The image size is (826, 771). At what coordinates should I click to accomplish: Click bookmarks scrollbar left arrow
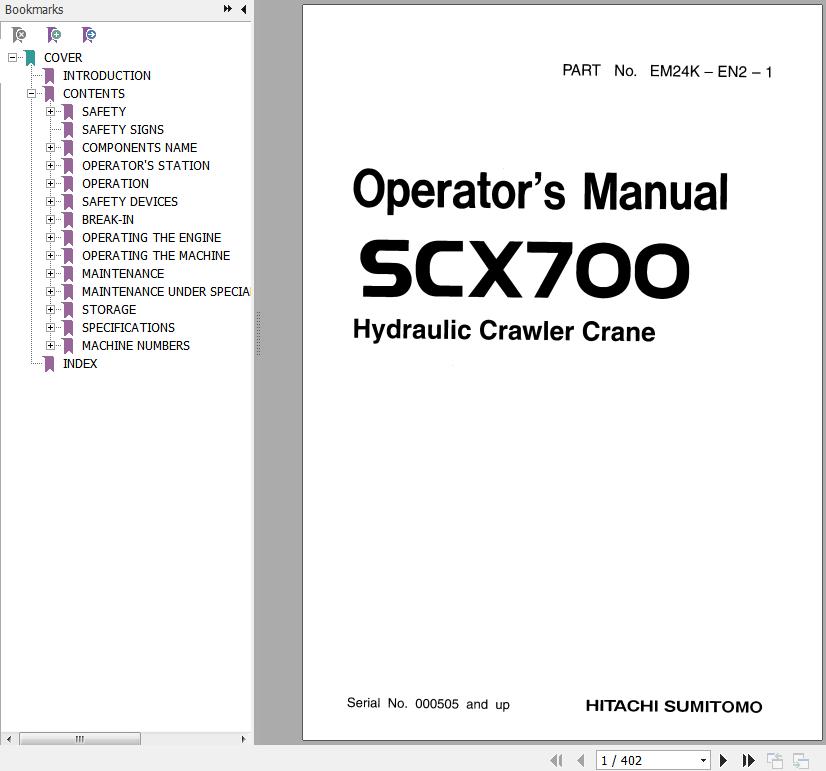pos(9,739)
